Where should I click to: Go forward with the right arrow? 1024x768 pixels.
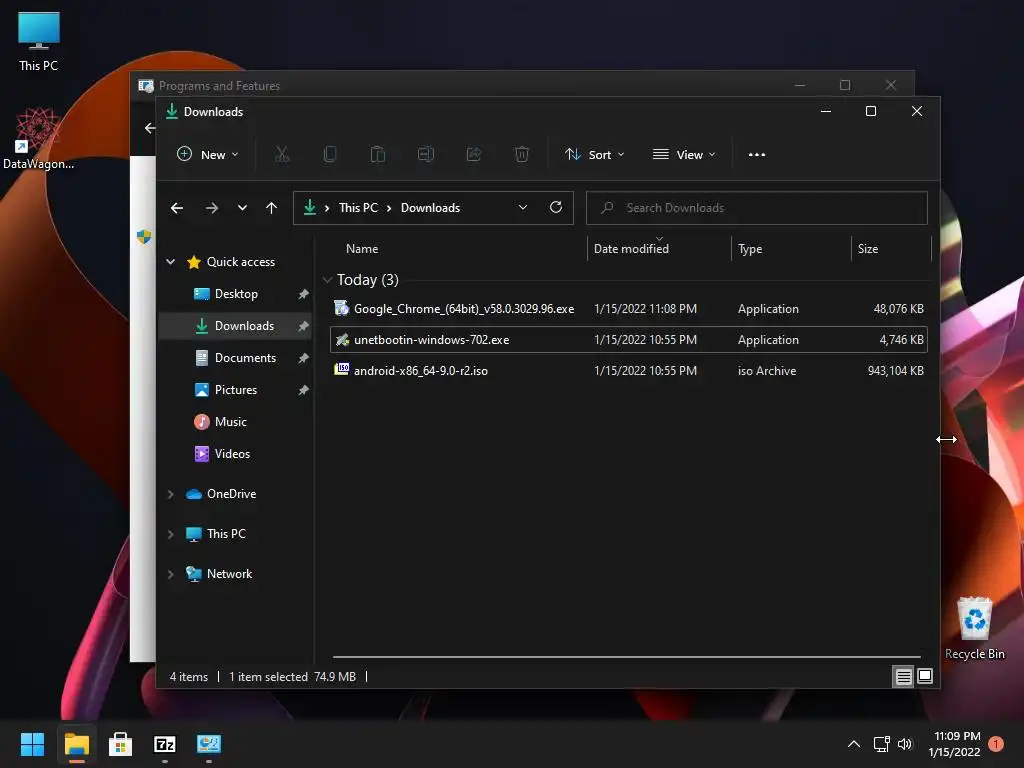coord(212,208)
